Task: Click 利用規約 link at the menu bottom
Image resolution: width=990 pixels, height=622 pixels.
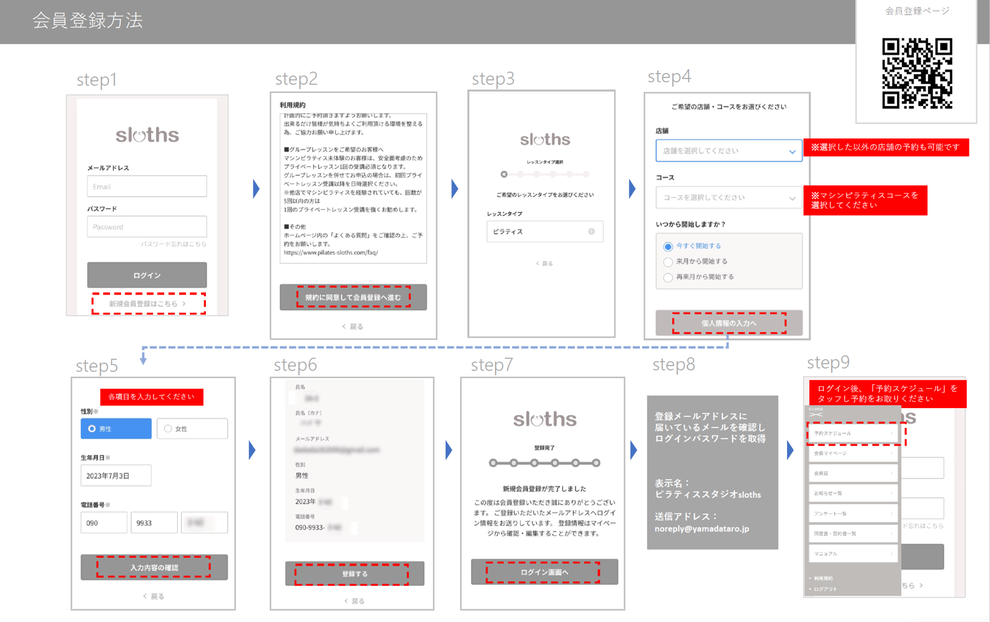Action: coord(823,578)
